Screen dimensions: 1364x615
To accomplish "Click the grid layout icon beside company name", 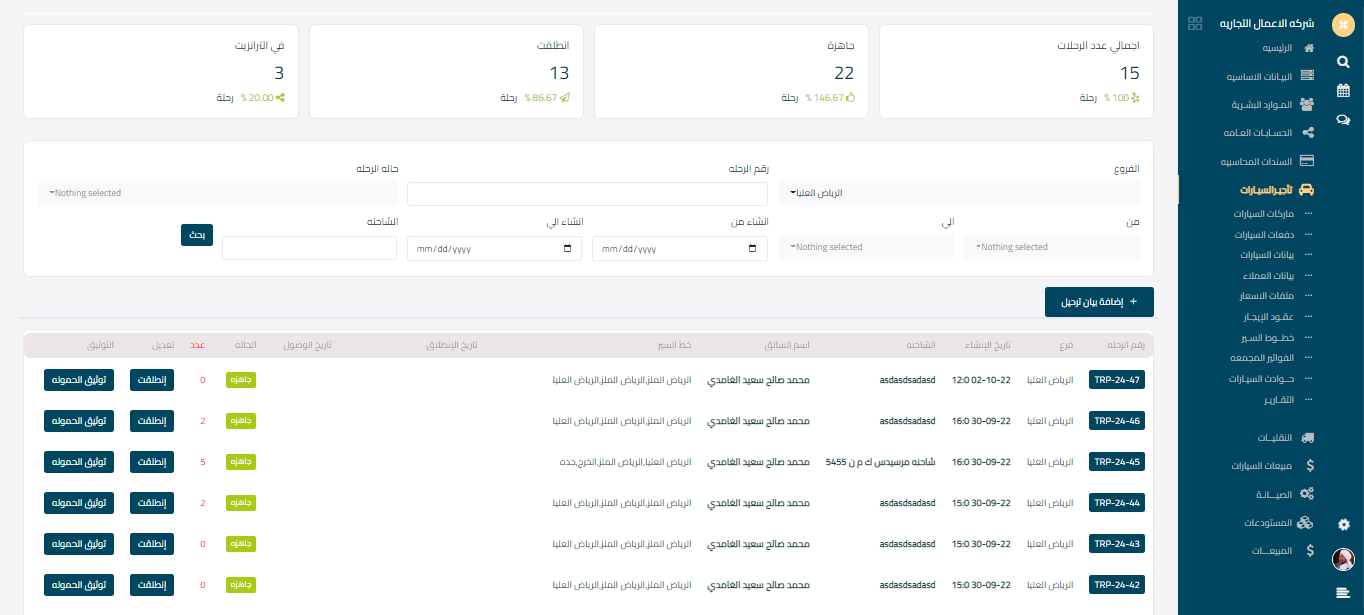I will tap(1194, 24).
